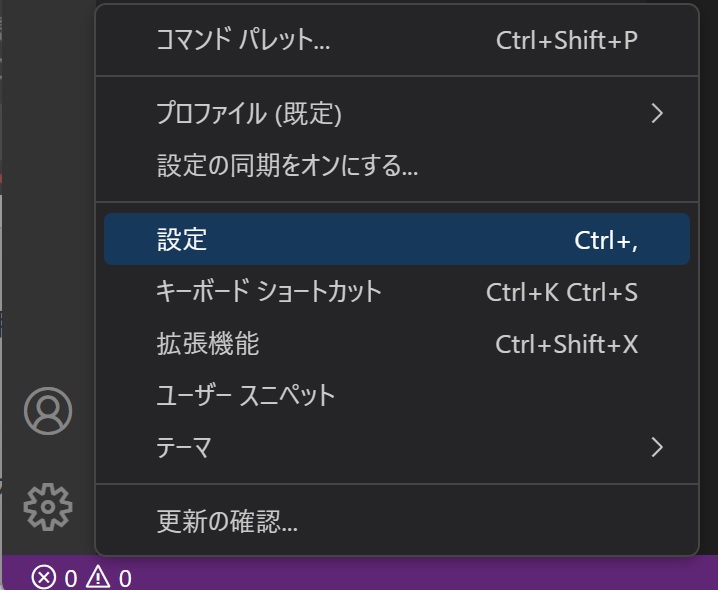
Task: Click the warning count number in status bar
Action: (x=125, y=579)
